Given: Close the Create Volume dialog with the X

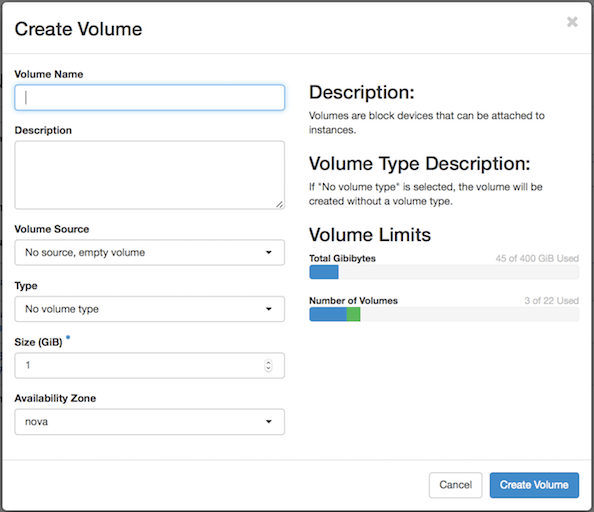Looking at the screenshot, I should click(x=572, y=22).
